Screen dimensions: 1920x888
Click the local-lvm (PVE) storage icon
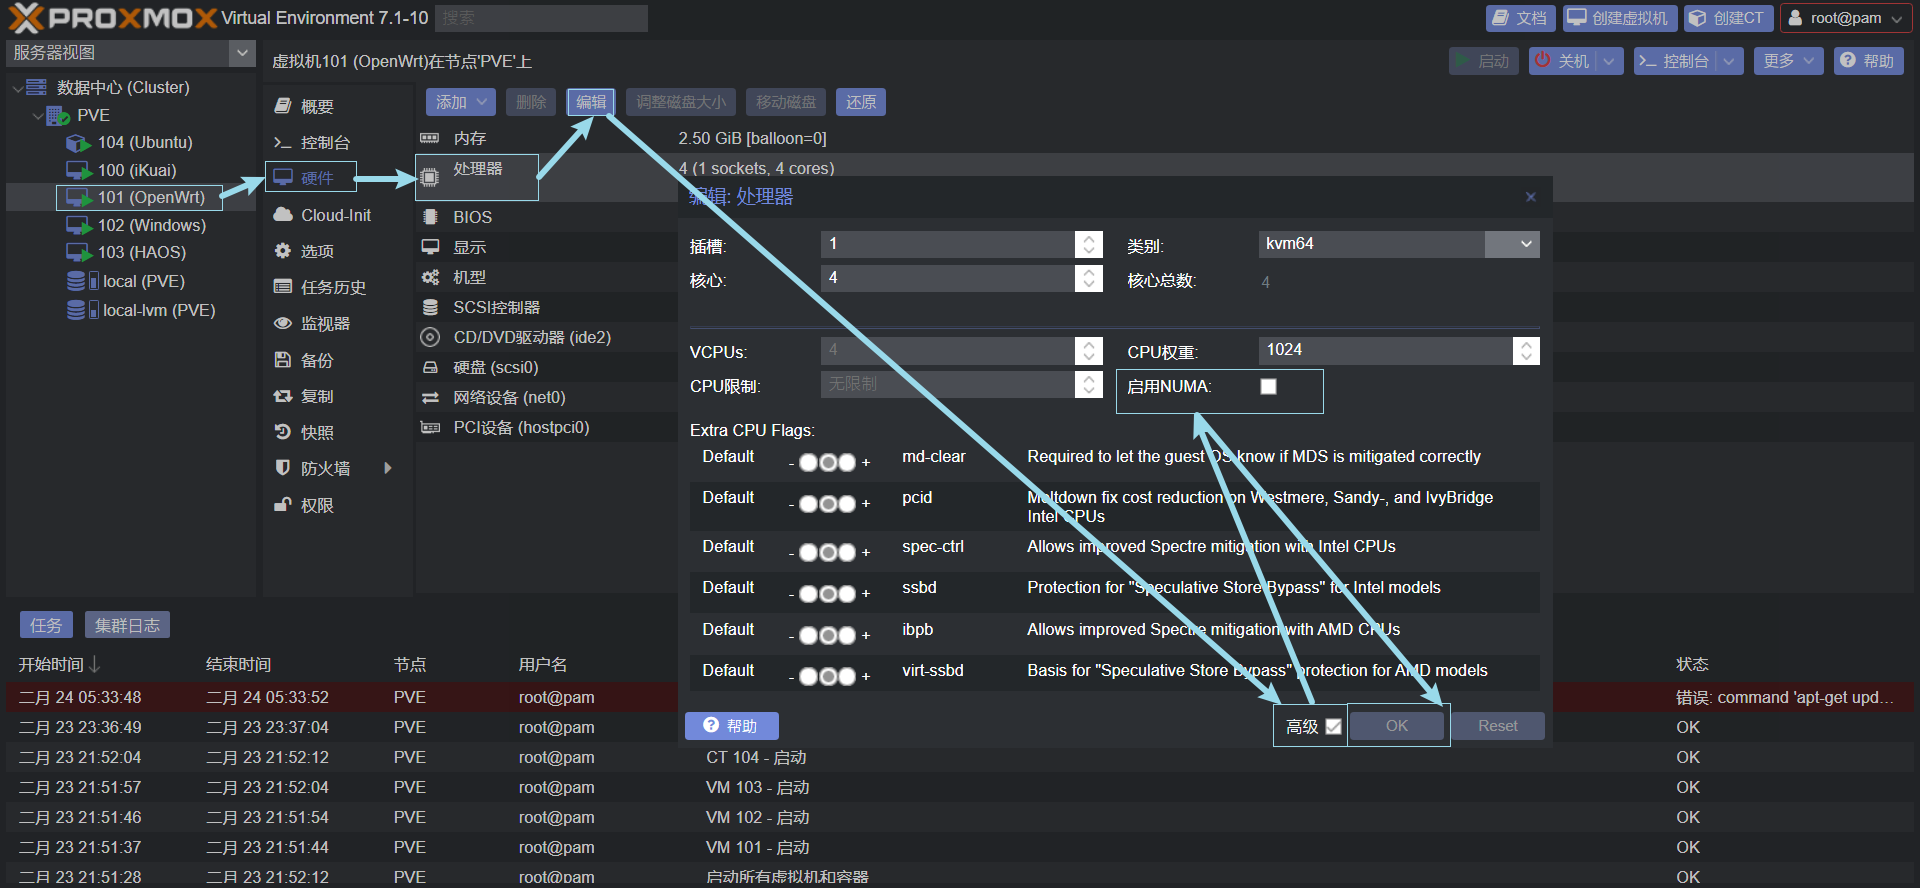(x=76, y=311)
